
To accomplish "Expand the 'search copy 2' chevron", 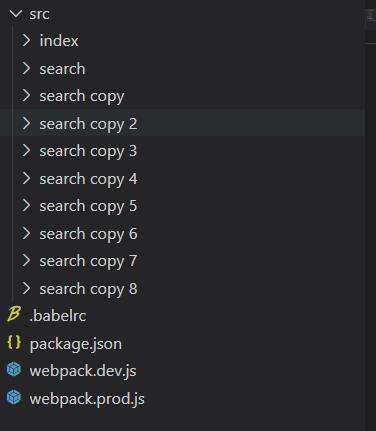I will (26, 123).
